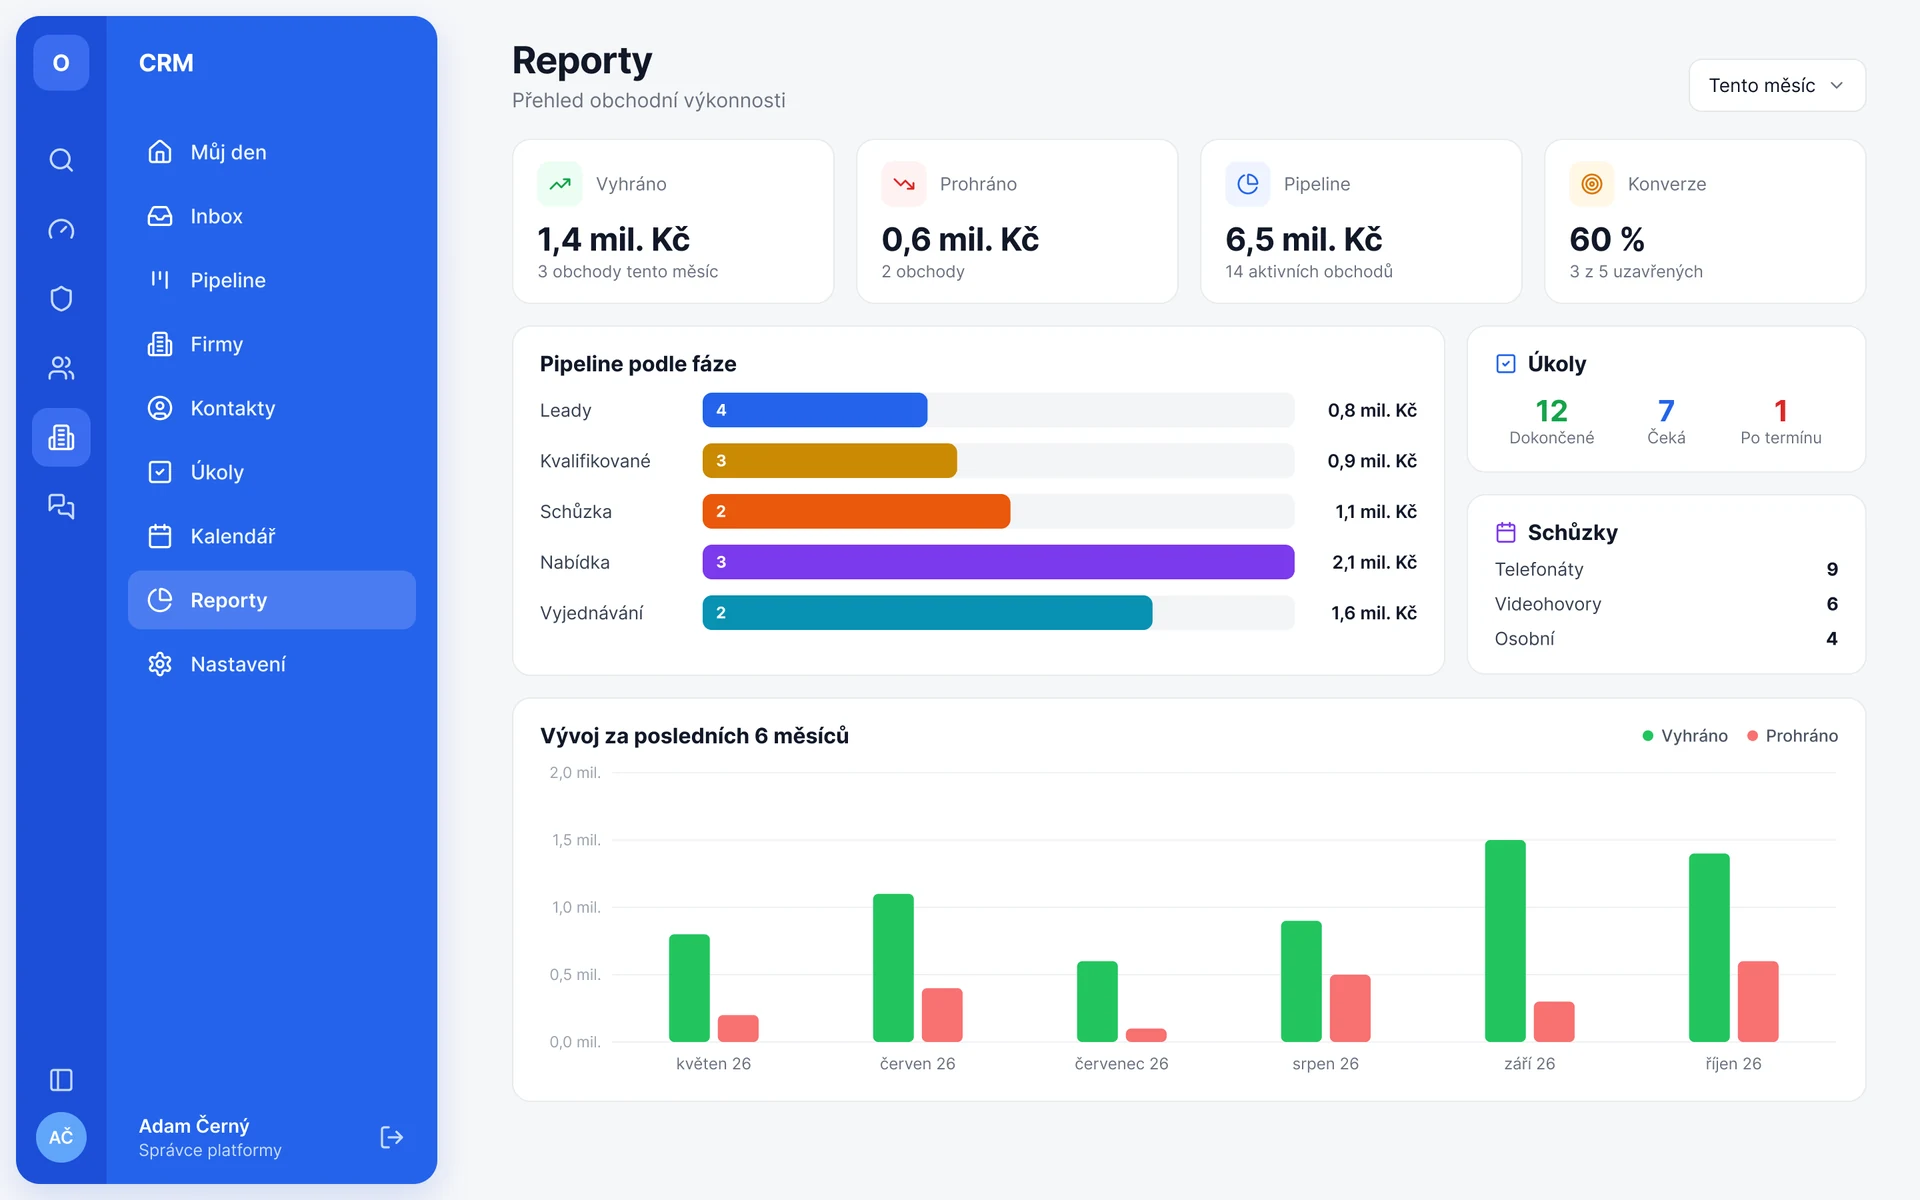Click the search icon in the left rail

61,160
